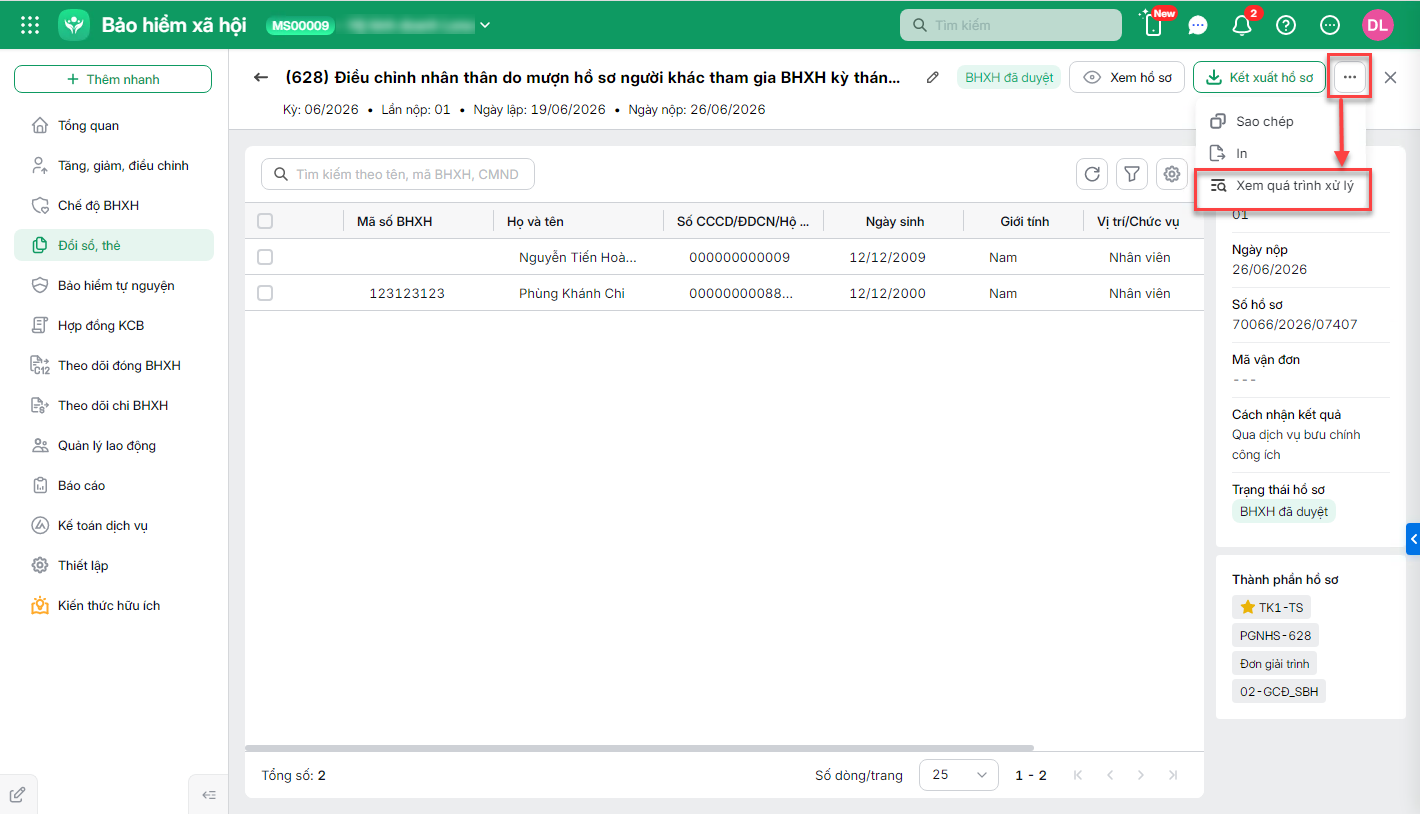Screen dimensions: 1420x814
Task: Open Tăng, giảm, điều chỉnh in sidebar
Action: click(x=114, y=165)
